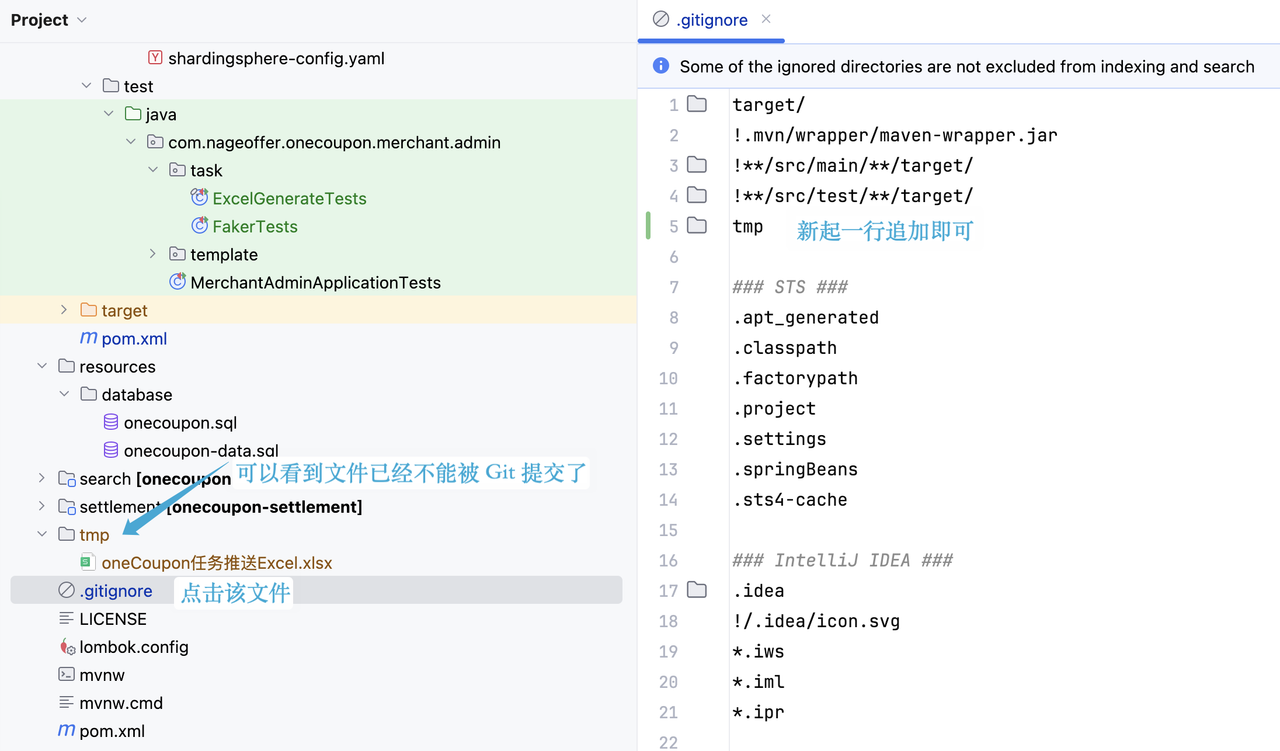Expand the search module

[42, 478]
